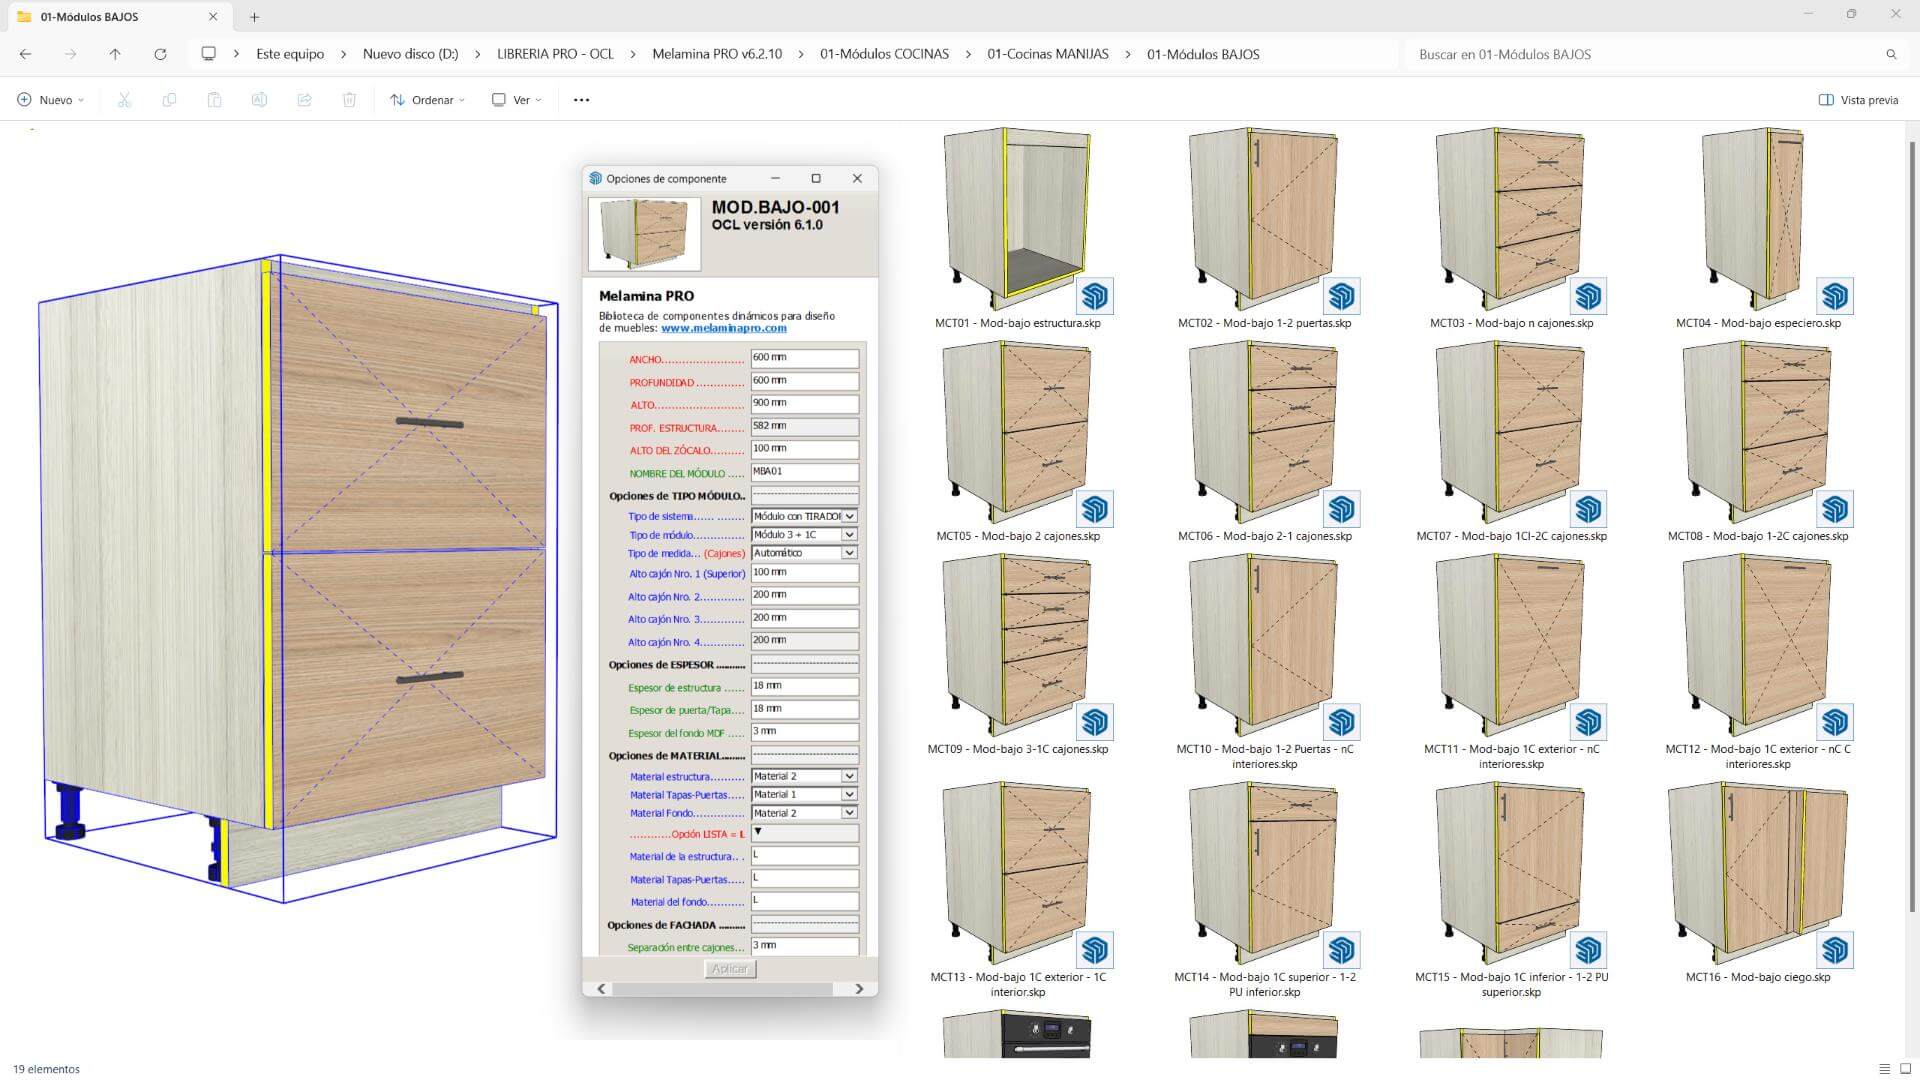Click the Cut scissors icon
Screen dimensions: 1920x1080
click(124, 100)
